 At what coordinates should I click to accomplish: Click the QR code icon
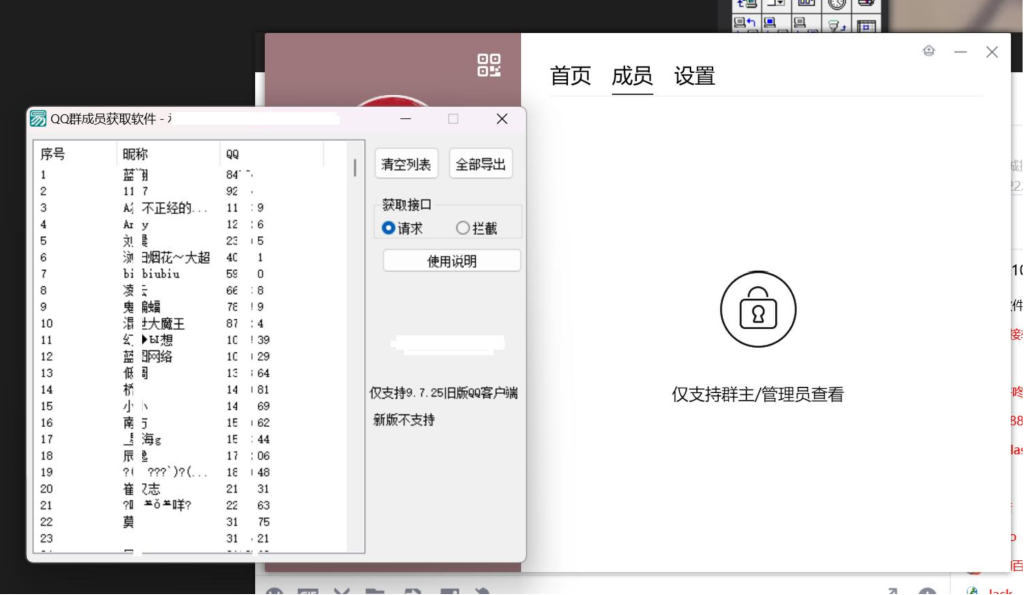489,66
